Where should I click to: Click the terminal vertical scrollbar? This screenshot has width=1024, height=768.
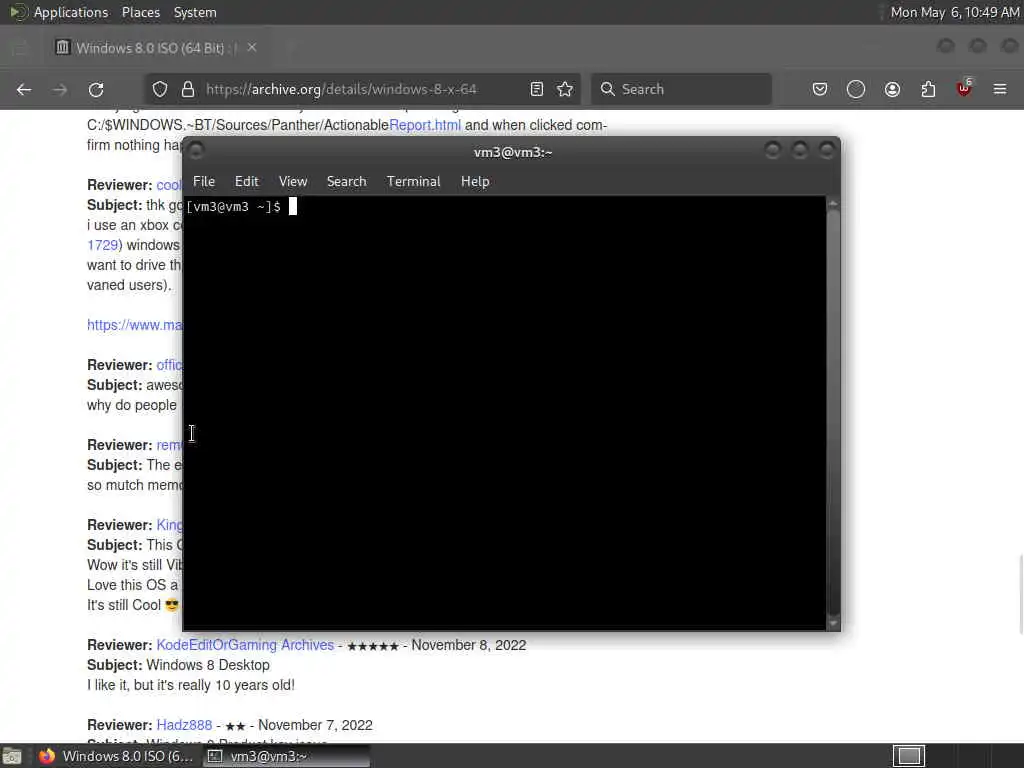[x=833, y=413]
